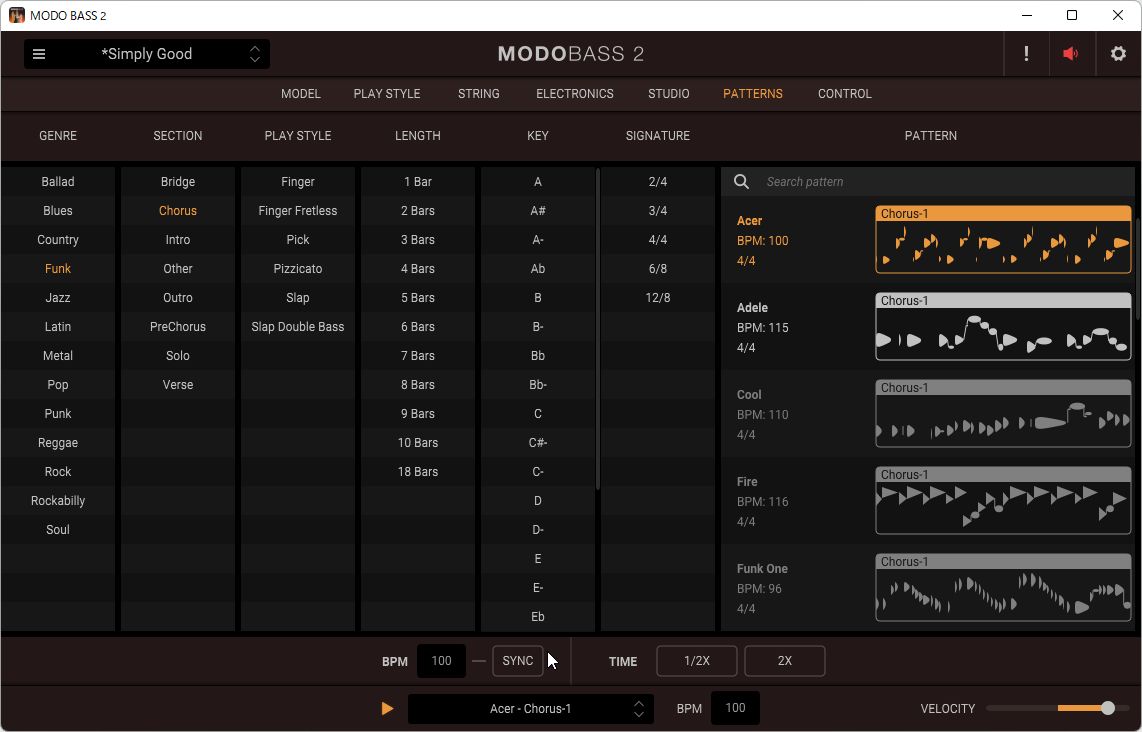Select the Fire Chorus-1 pattern thumbnail
1142x732 pixels.
click(x=1003, y=500)
